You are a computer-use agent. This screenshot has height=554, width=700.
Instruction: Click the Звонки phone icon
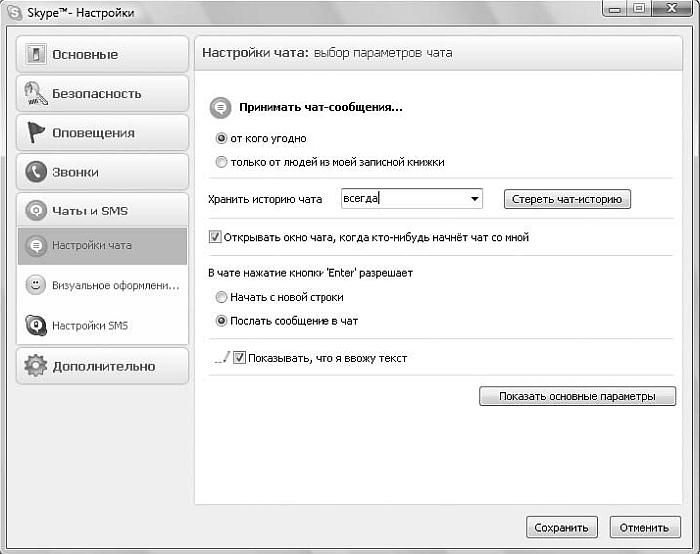pos(36,171)
